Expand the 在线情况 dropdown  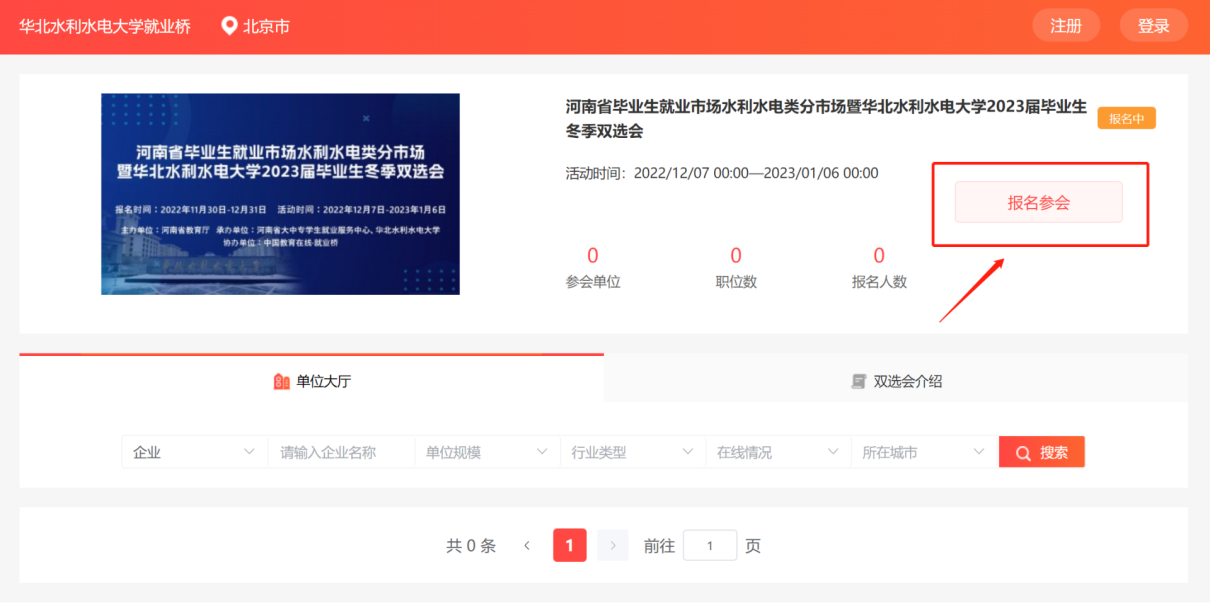click(778, 451)
